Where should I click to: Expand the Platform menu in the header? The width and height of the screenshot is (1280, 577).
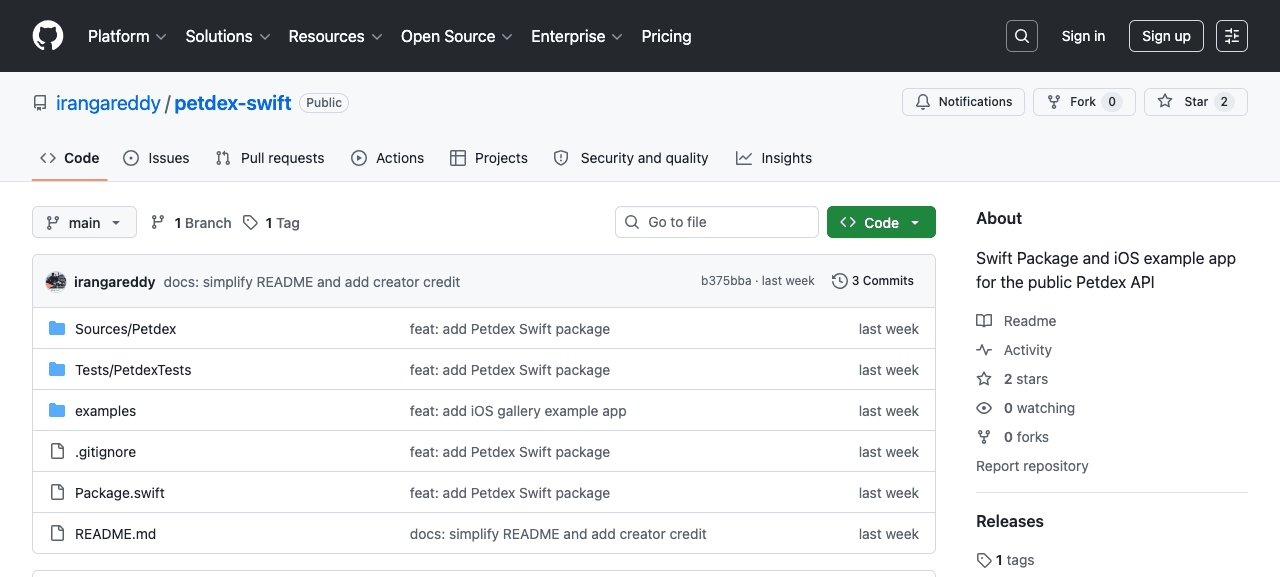tap(127, 36)
